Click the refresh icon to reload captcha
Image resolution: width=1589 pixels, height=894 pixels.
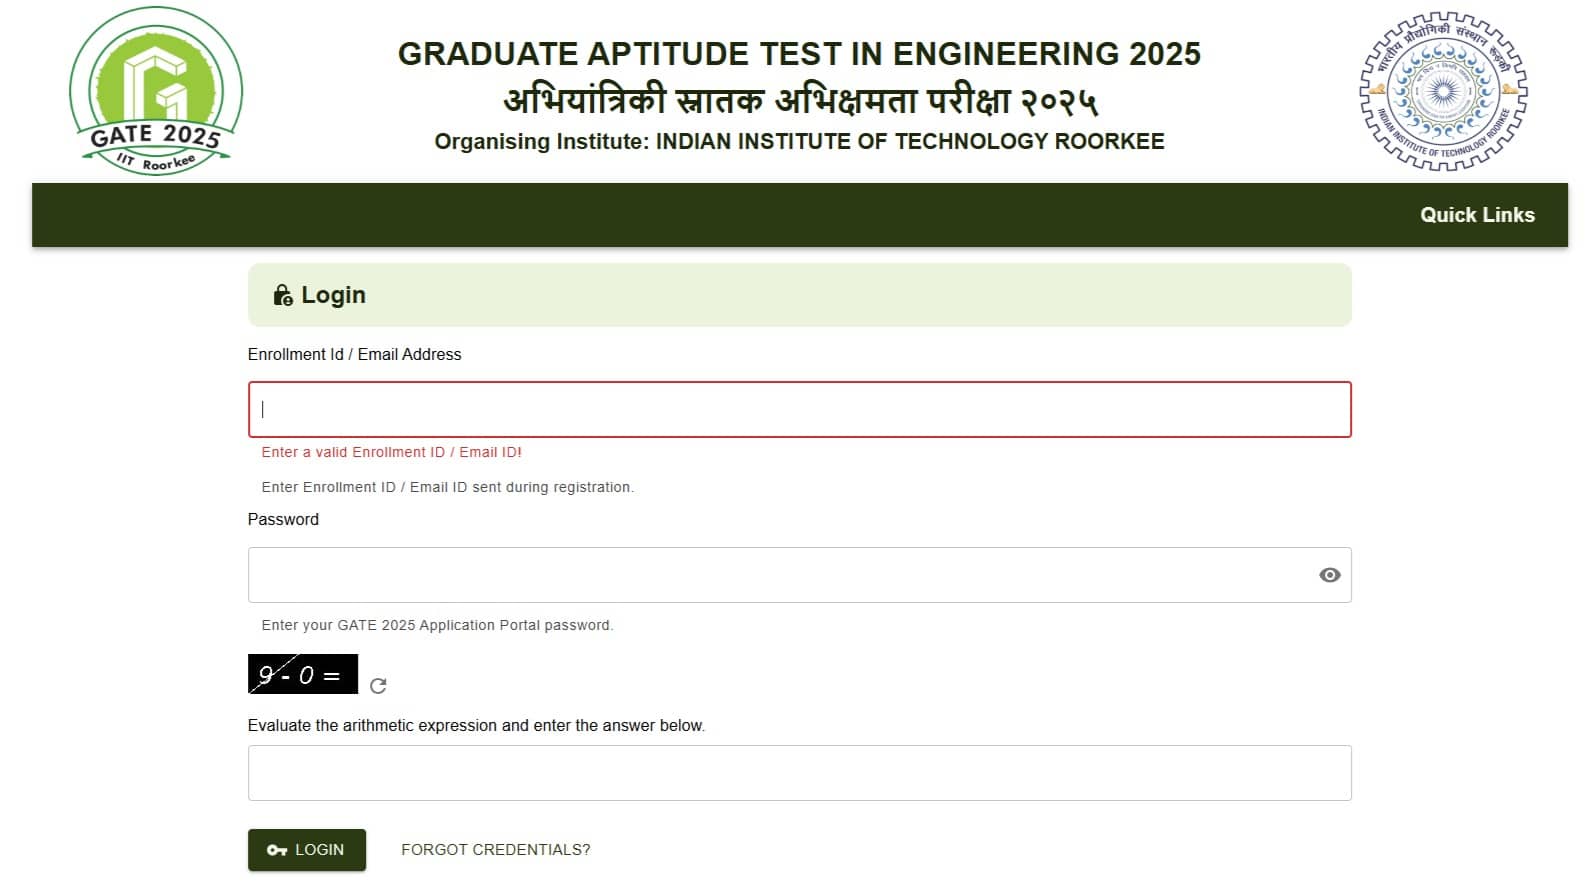[x=377, y=686]
